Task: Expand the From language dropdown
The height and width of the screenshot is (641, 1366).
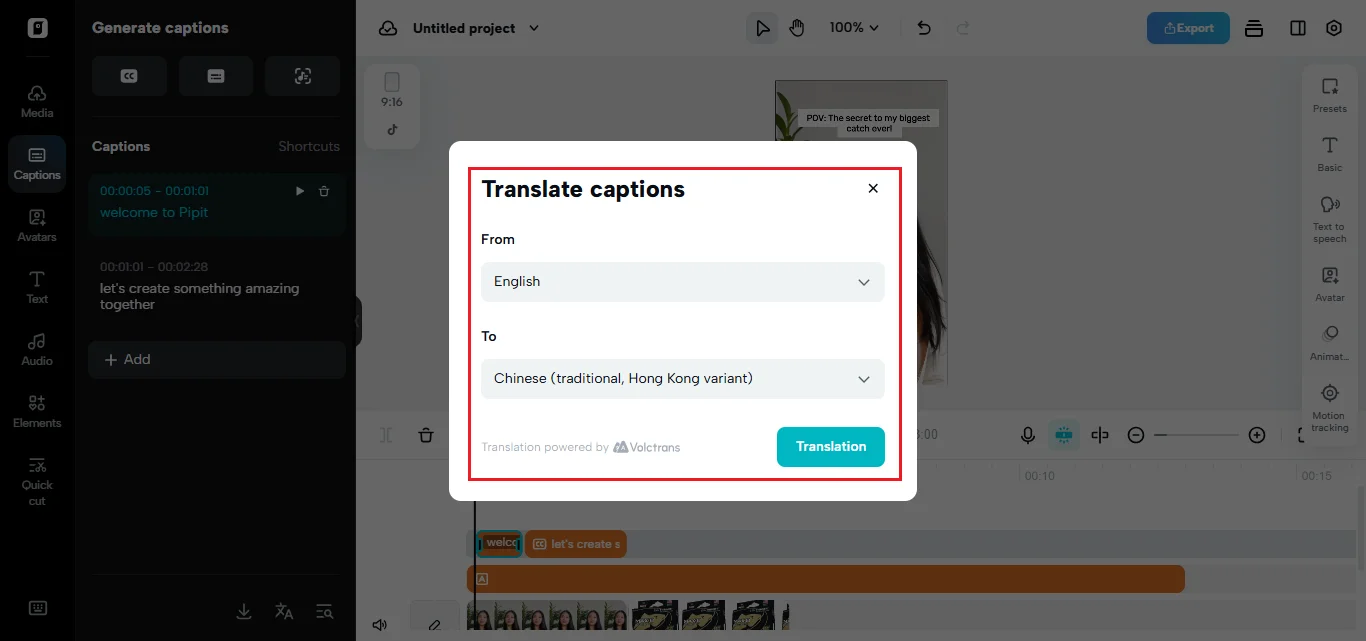Action: point(683,282)
